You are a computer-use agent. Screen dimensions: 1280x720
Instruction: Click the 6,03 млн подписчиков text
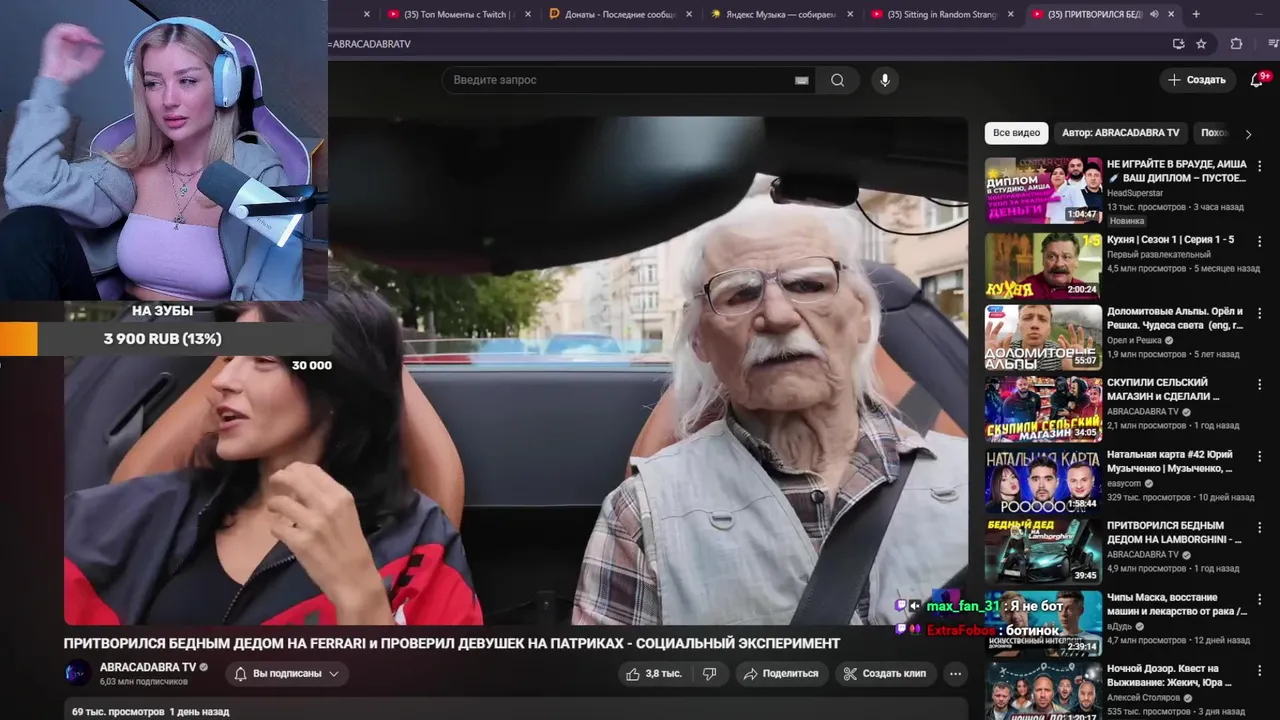(x=144, y=682)
